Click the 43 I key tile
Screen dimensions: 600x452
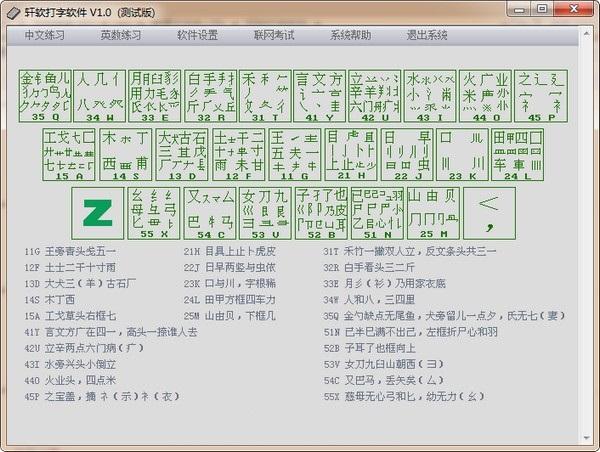430,96
